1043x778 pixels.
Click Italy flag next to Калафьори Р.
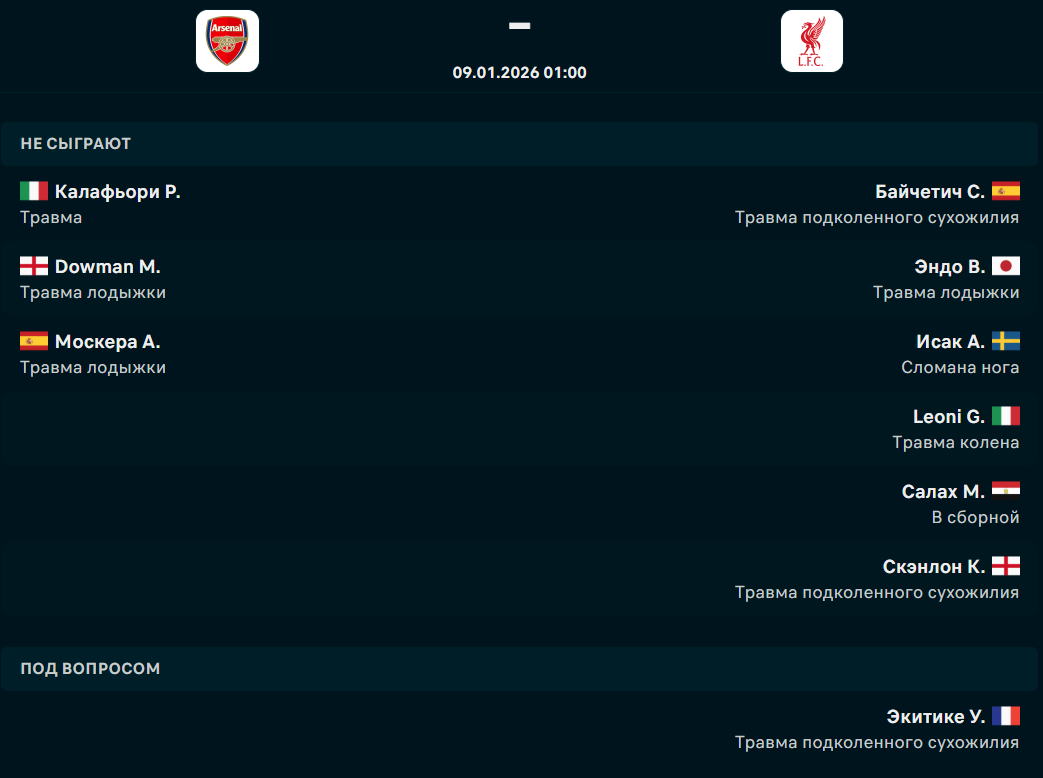click(x=34, y=191)
